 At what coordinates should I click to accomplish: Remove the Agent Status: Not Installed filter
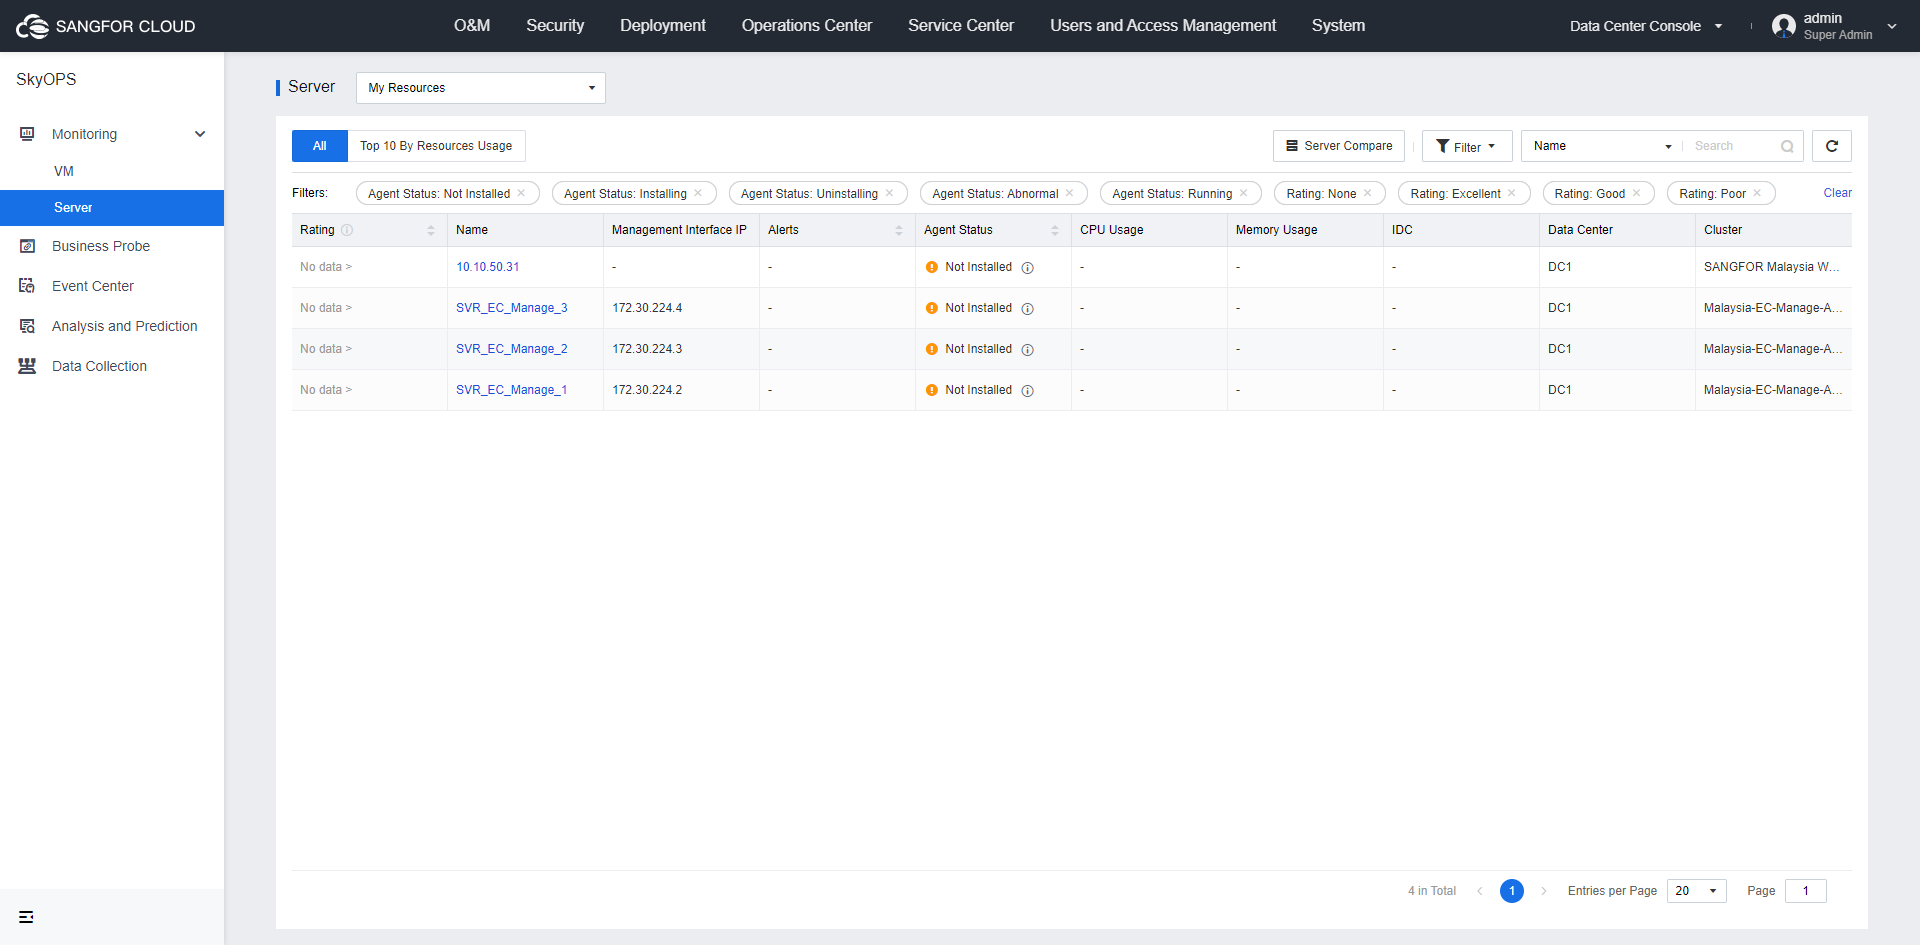tap(521, 193)
